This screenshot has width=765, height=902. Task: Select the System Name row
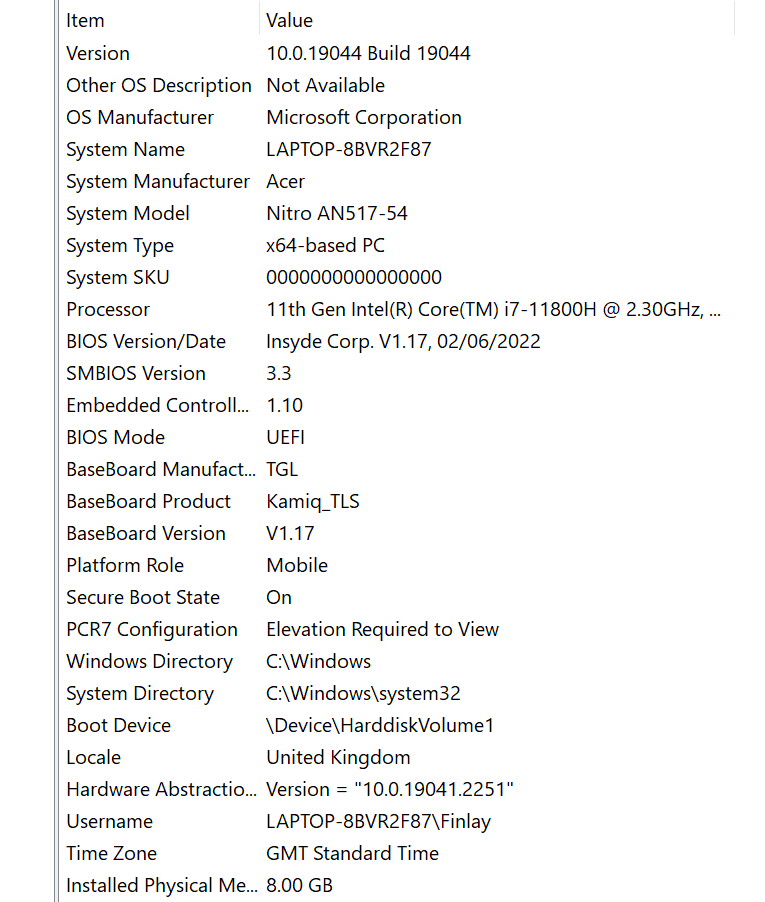coord(397,149)
